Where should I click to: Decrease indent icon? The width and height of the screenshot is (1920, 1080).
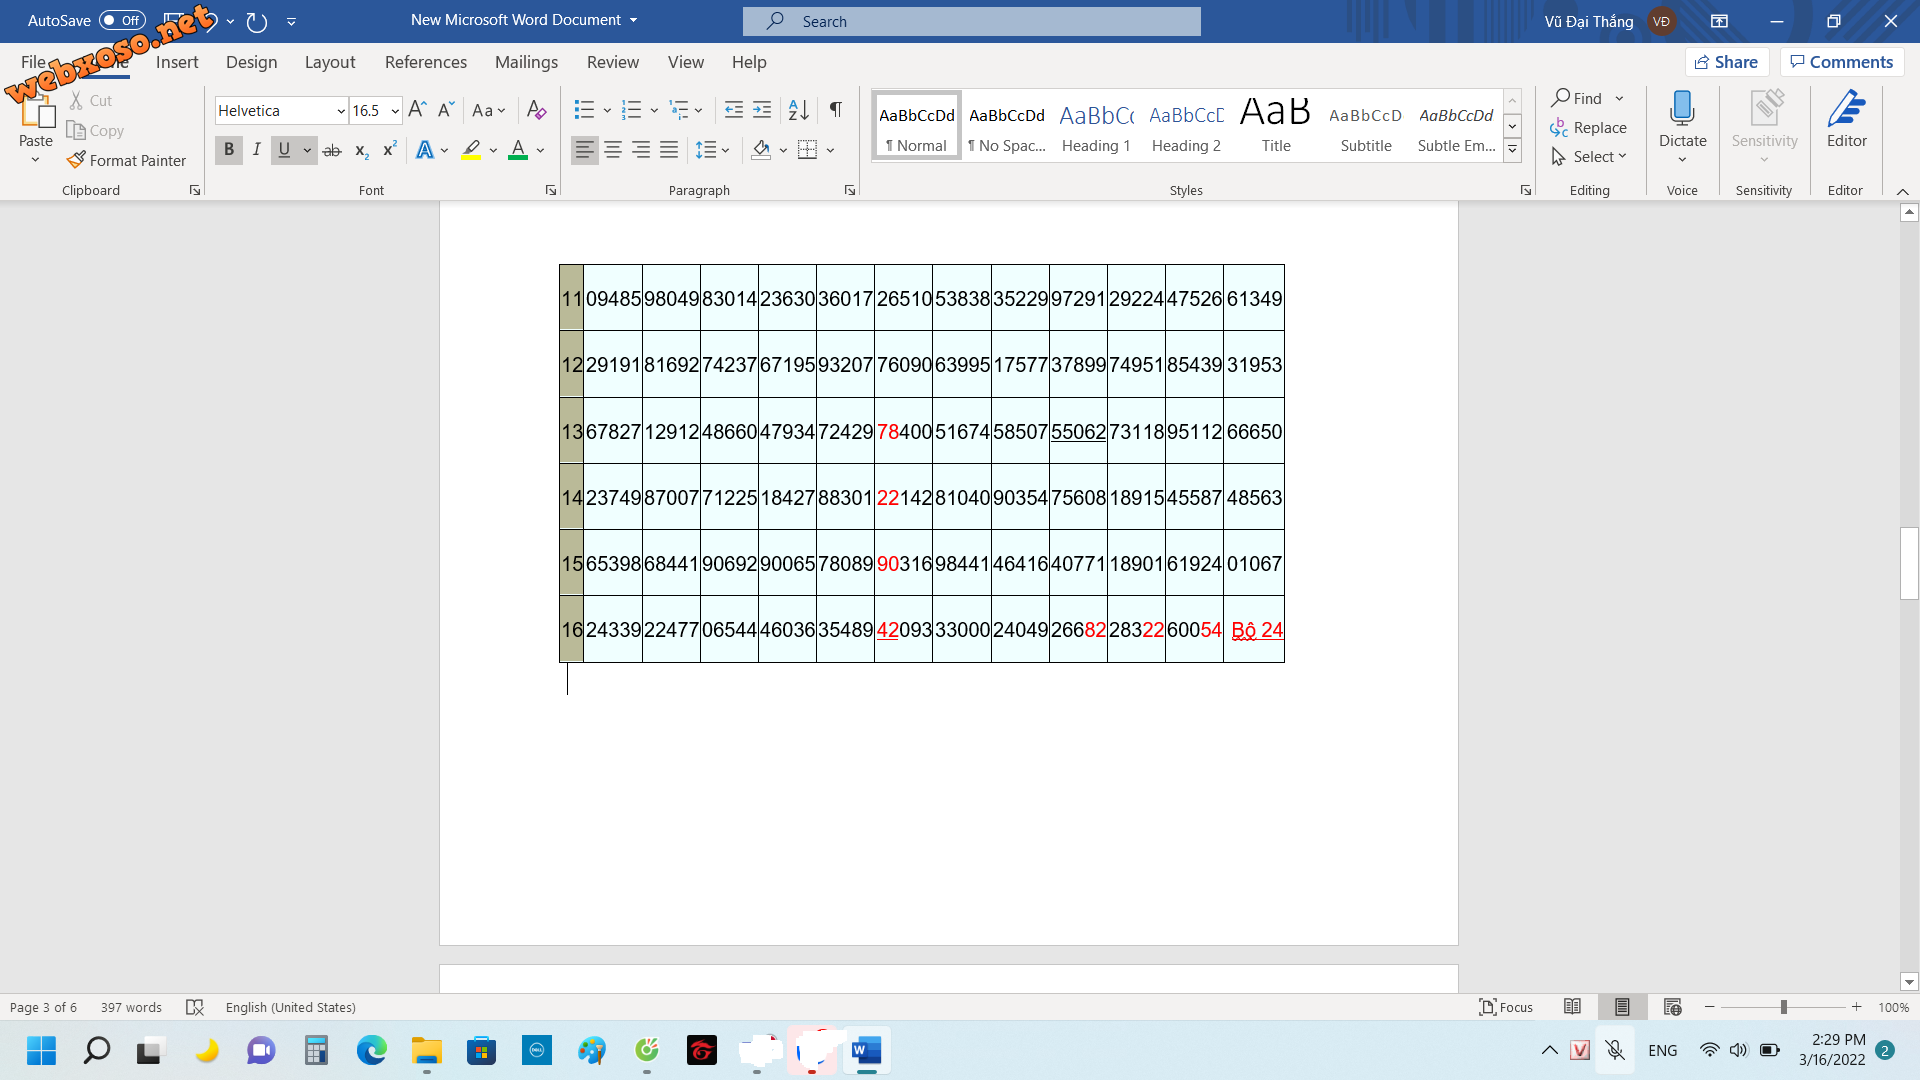733,109
